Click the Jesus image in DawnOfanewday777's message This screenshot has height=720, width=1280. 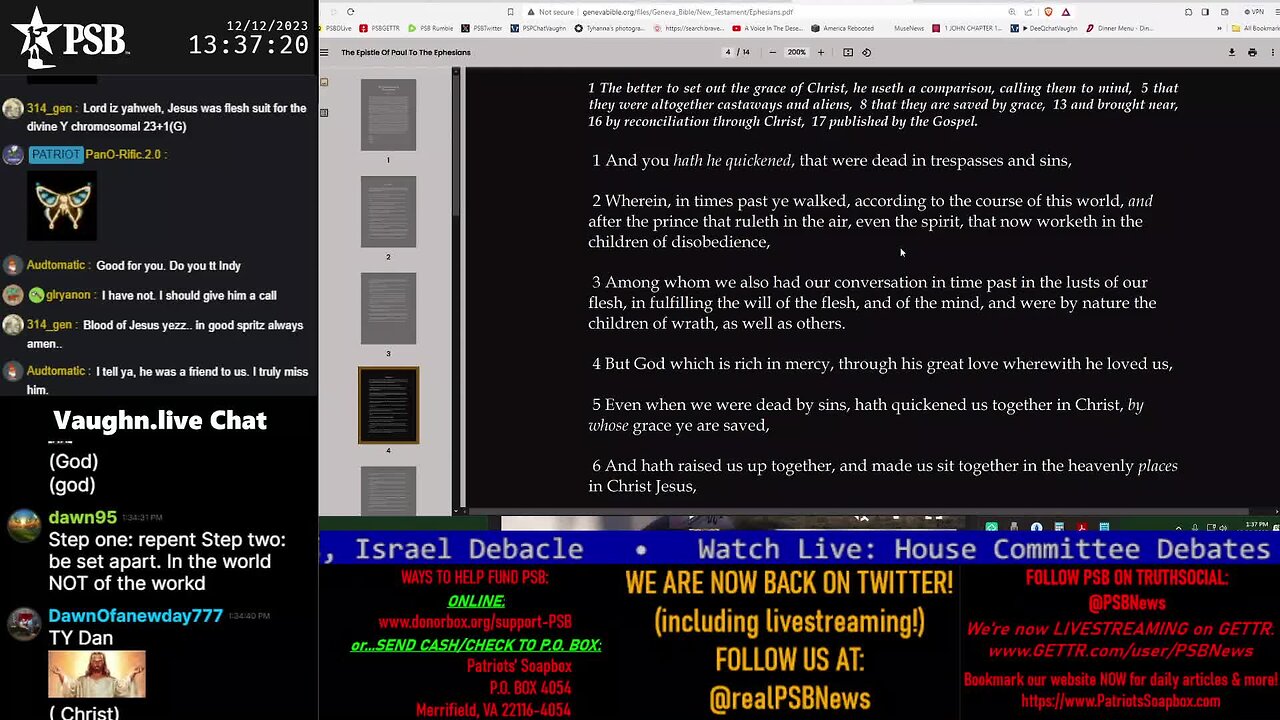[x=96, y=674]
